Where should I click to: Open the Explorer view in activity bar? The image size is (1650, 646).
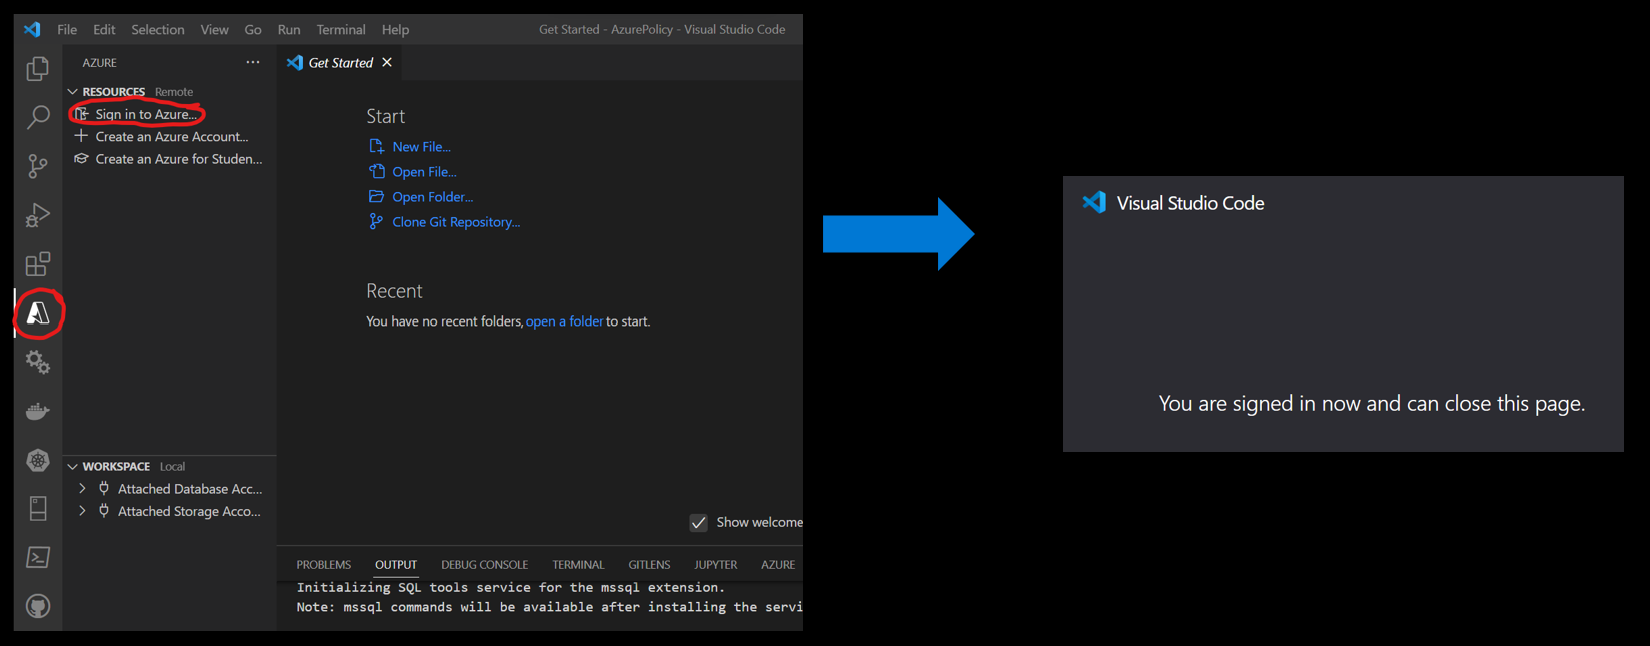point(37,68)
